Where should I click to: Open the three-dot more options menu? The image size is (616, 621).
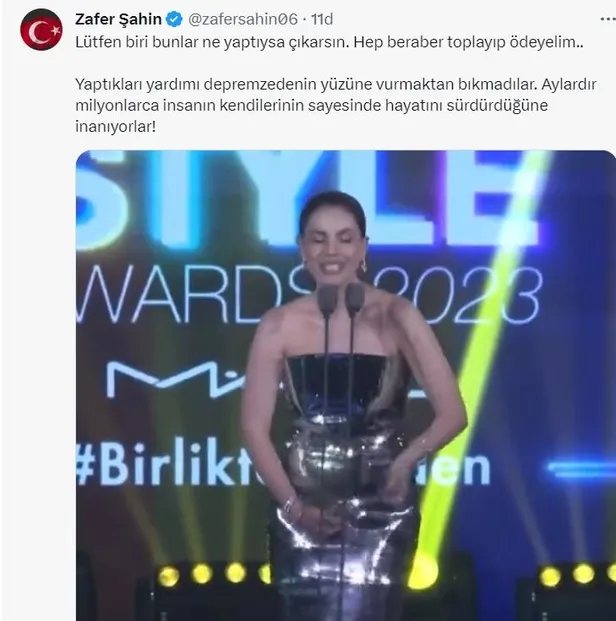tap(608, 19)
